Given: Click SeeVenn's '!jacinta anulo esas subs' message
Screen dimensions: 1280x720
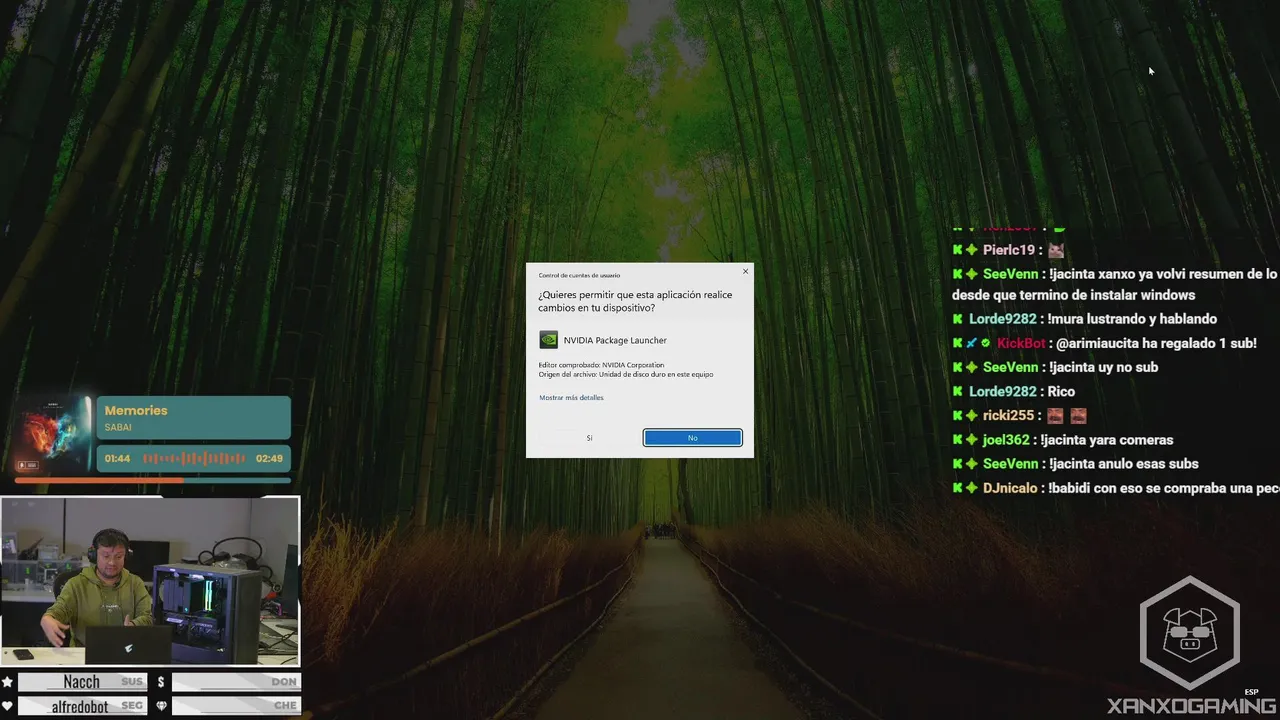Looking at the screenshot, I should coord(1123,463).
